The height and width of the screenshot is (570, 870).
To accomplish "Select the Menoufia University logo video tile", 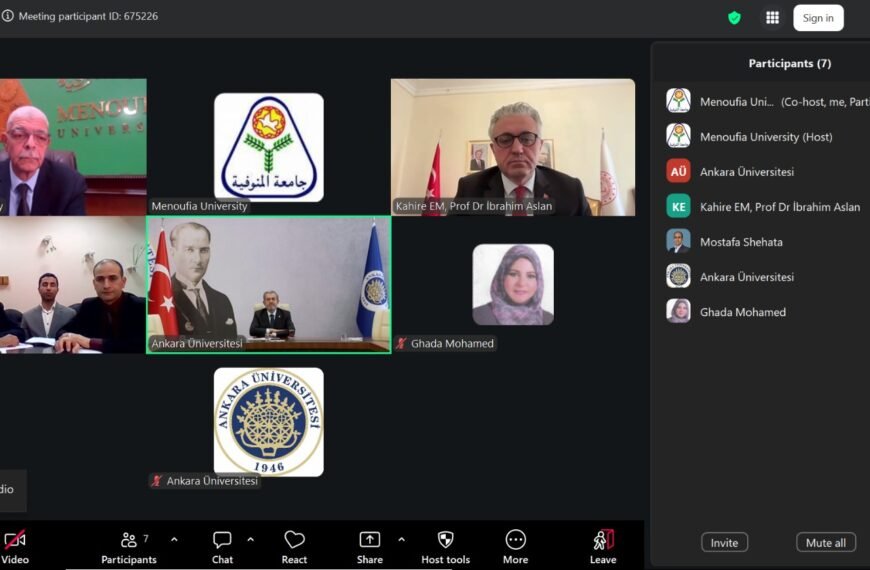I will [269, 147].
